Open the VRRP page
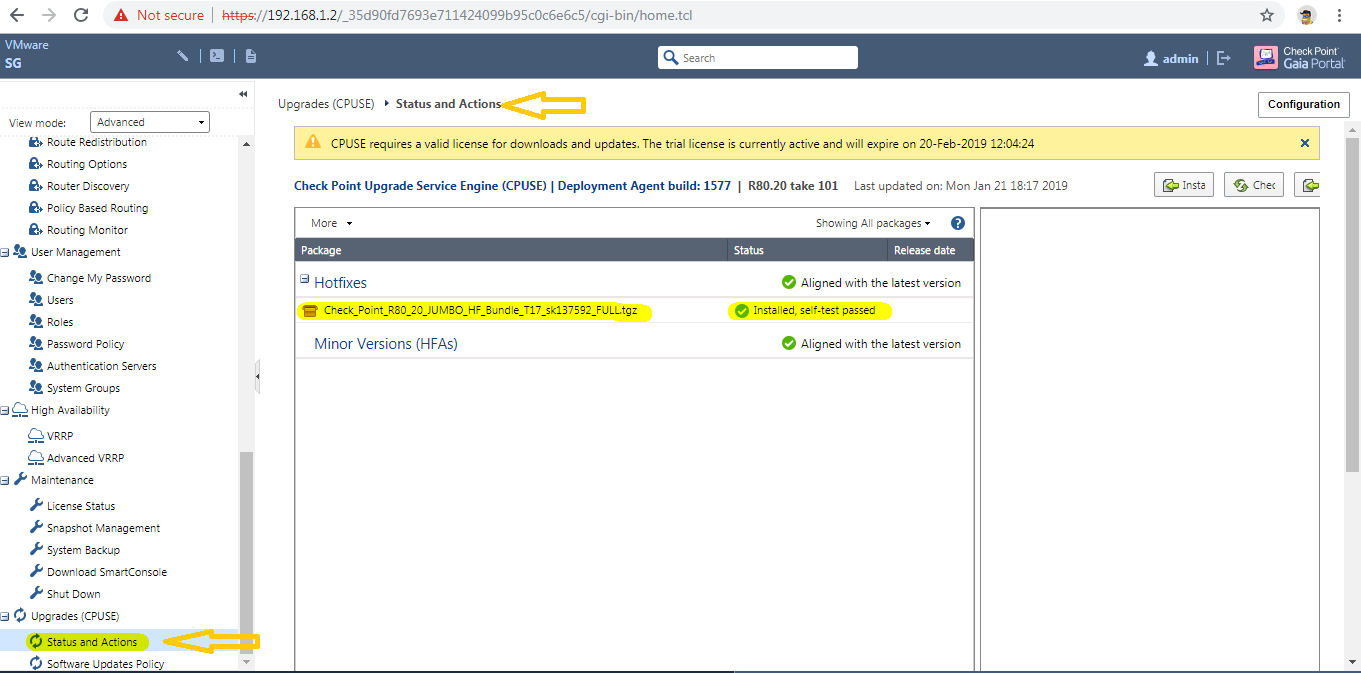The image size is (1361, 673). 60,436
